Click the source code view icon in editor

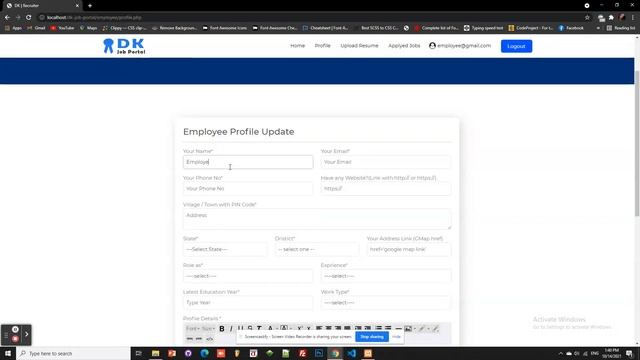tap(209, 339)
